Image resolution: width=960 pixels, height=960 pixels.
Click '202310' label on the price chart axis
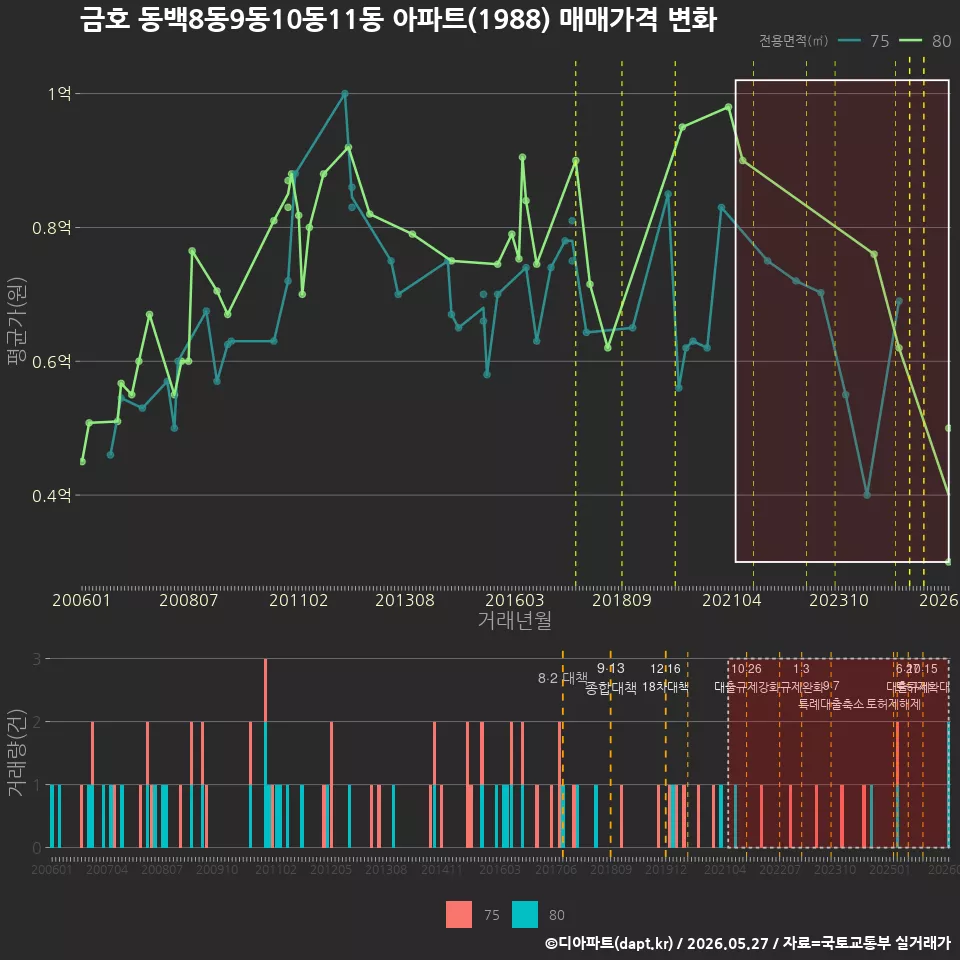839,600
